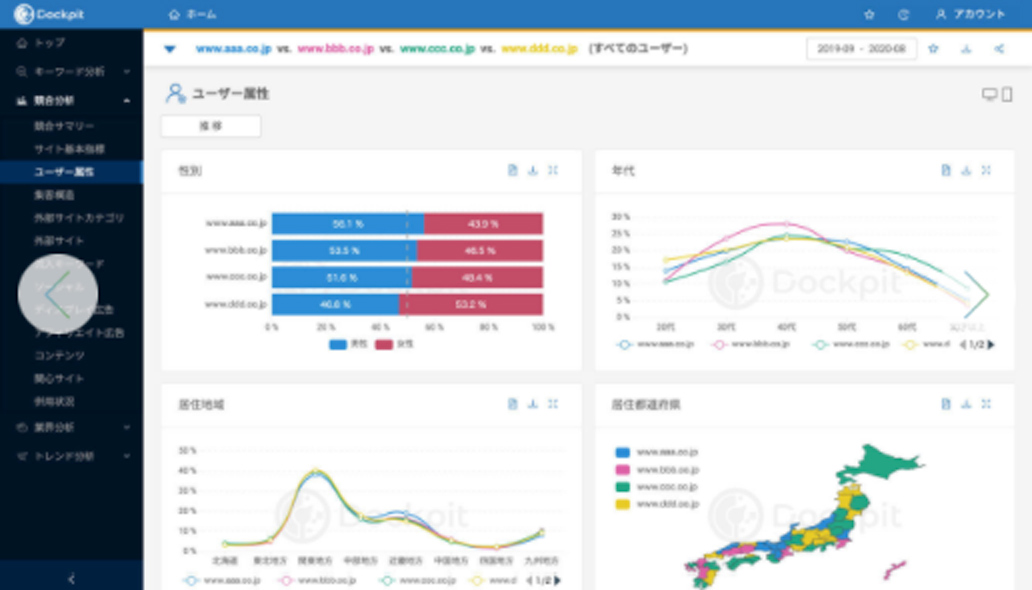Download the 居住地域 chart
Image resolution: width=1032 pixels, height=590 pixels.
[x=533, y=404]
